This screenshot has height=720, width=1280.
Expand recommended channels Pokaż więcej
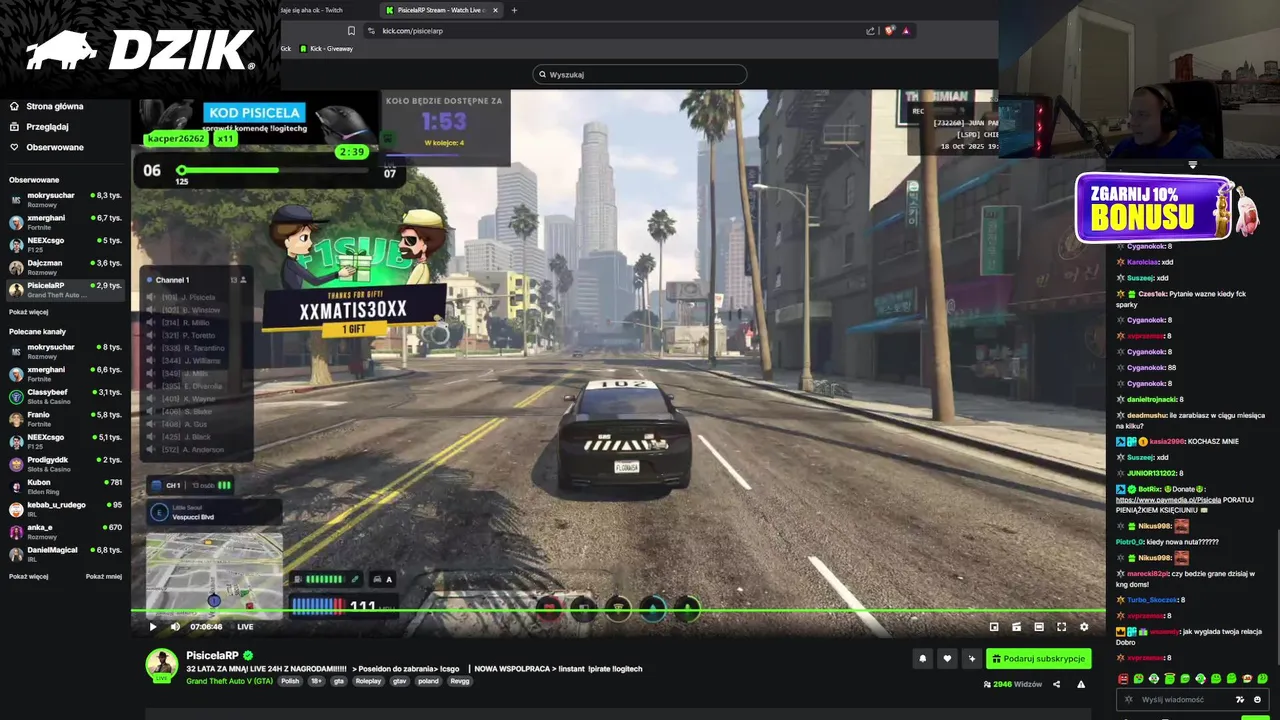tap(28, 576)
